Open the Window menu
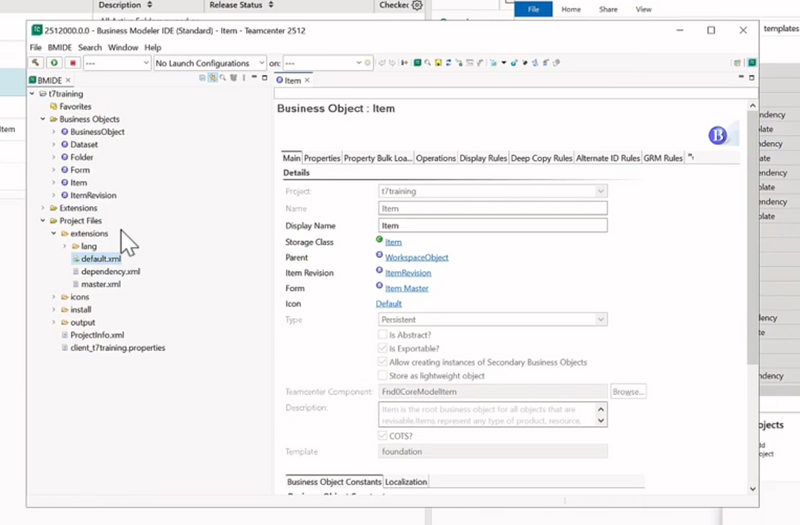Image resolution: width=800 pixels, height=525 pixels. (123, 47)
